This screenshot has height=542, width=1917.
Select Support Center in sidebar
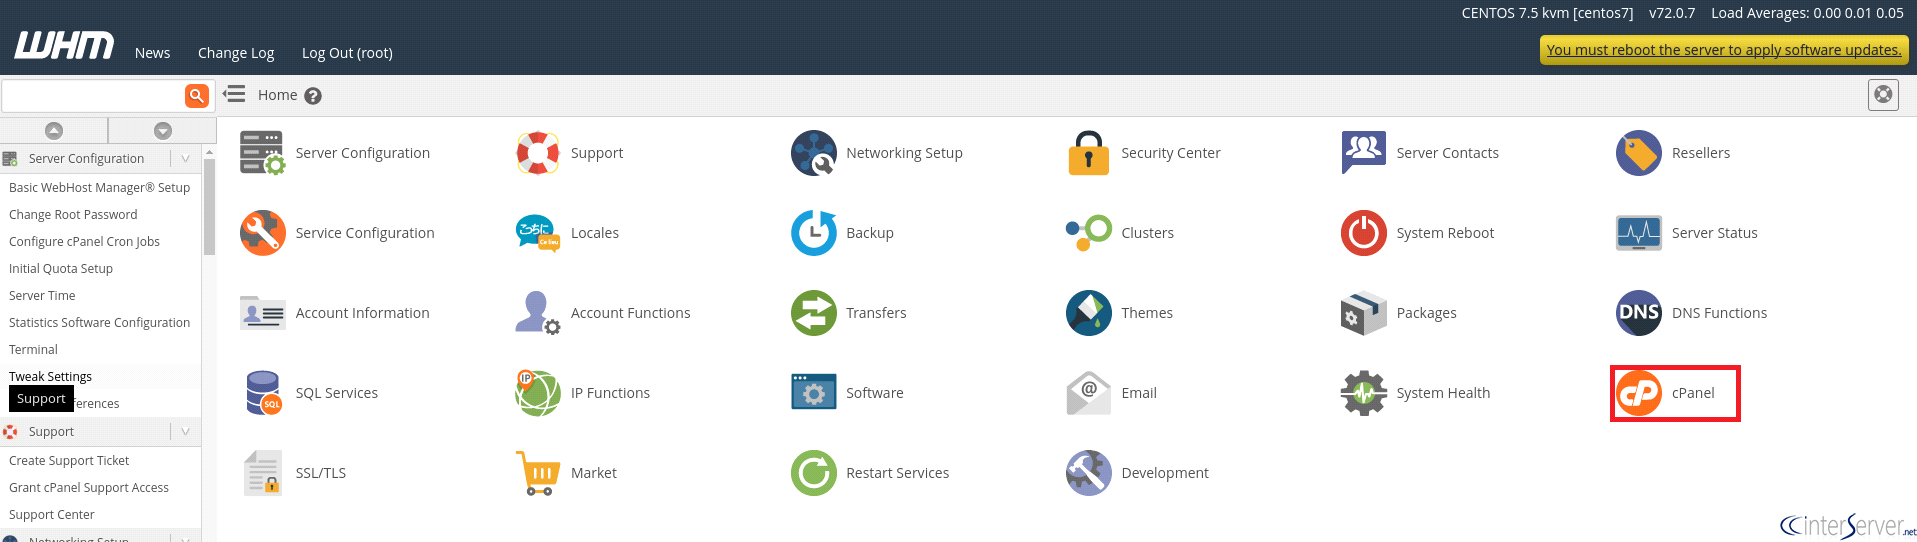point(52,514)
